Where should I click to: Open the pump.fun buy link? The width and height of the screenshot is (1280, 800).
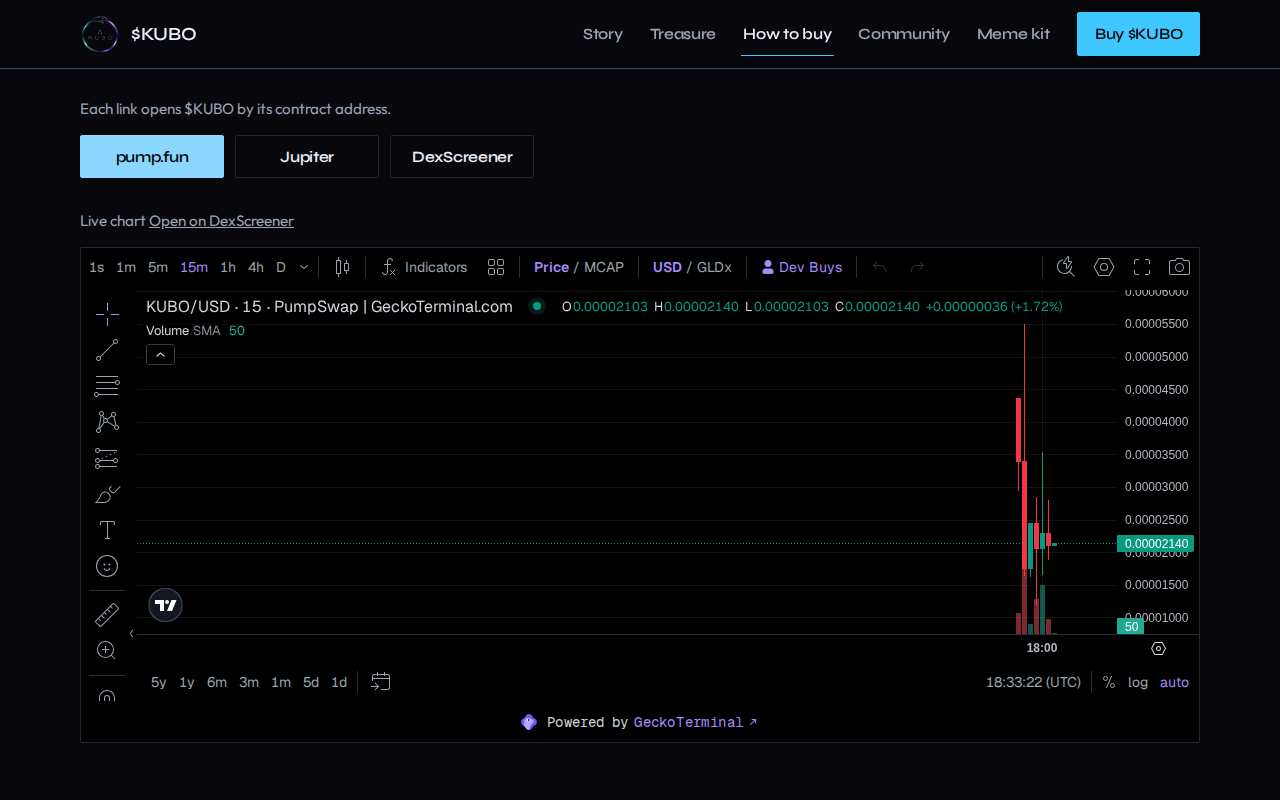[x=152, y=157]
